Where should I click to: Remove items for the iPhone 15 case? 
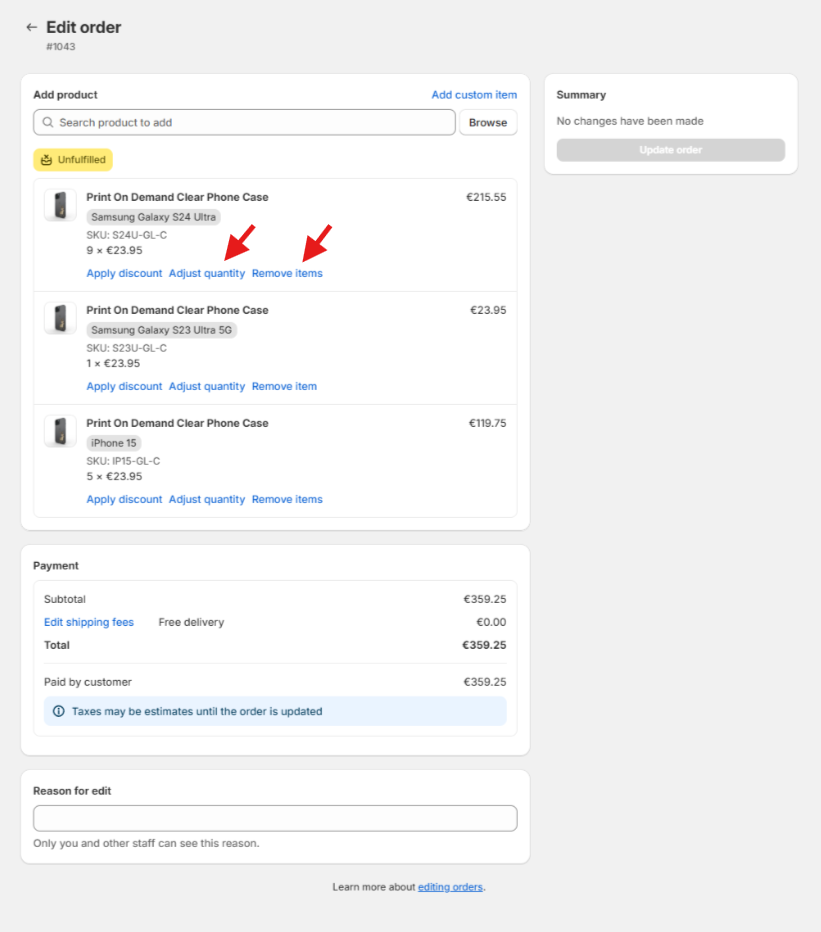(287, 500)
